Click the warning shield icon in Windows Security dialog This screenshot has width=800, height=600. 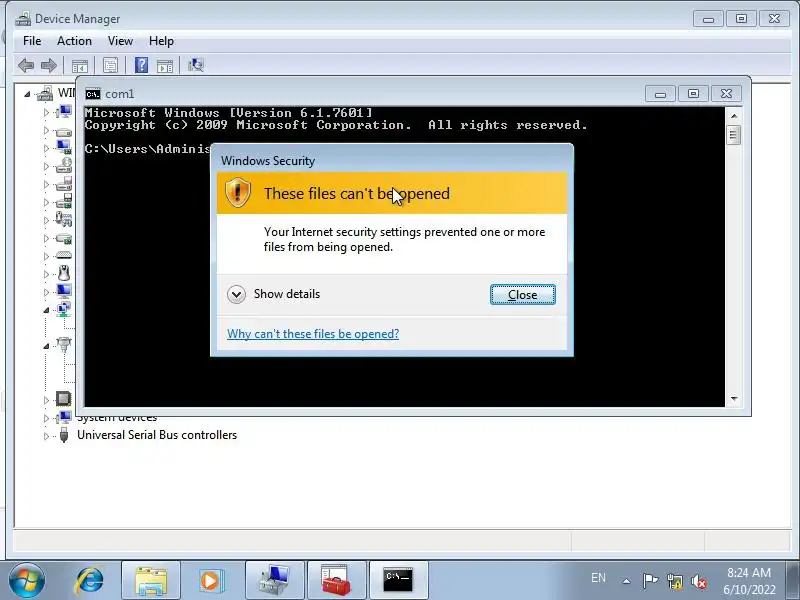click(238, 192)
